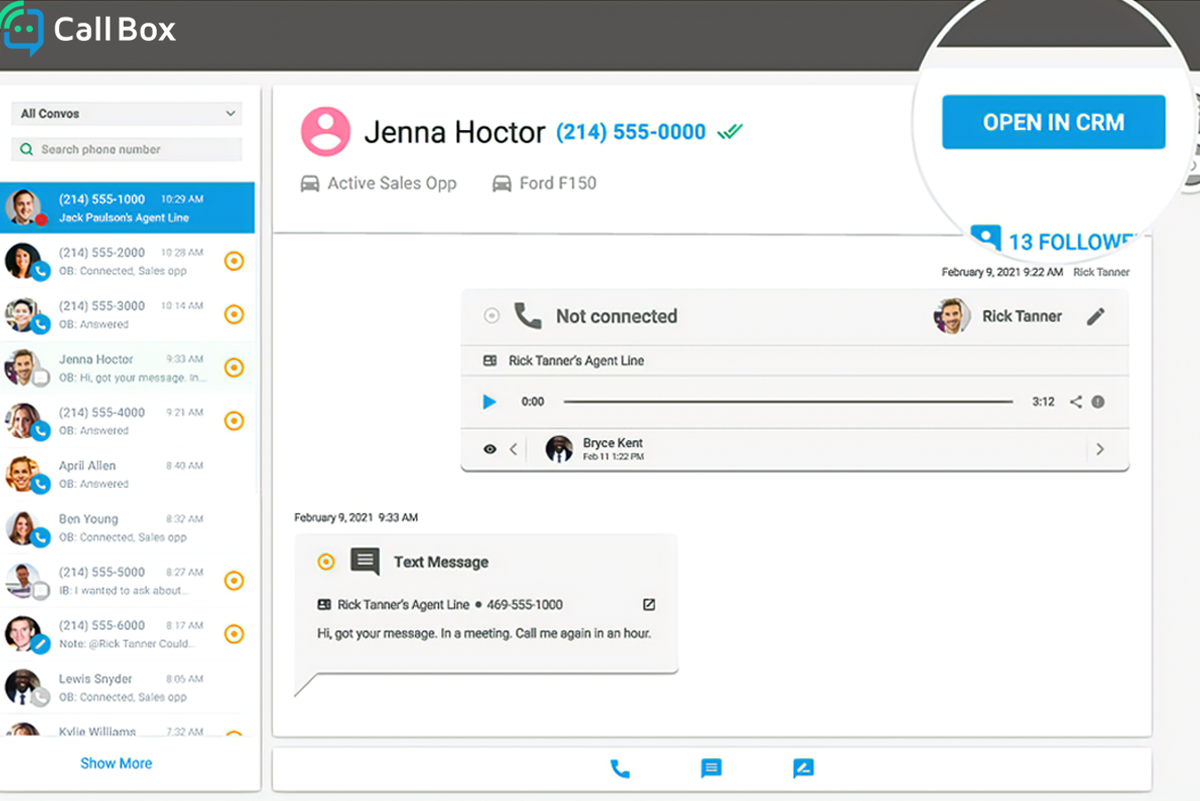Seek within the call recording progress bar

(788, 402)
